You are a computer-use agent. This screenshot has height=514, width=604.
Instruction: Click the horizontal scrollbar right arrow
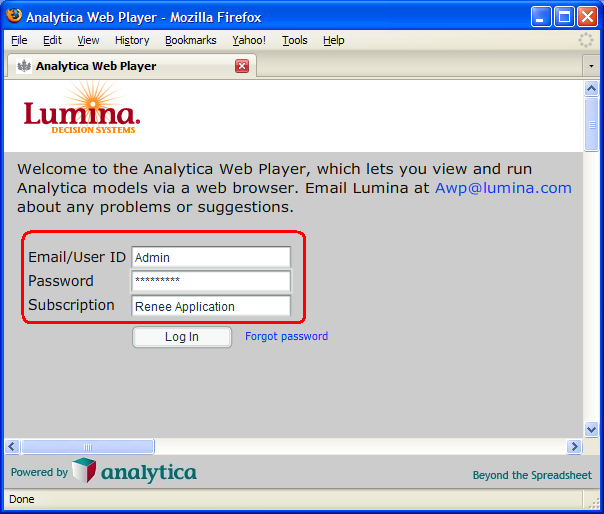tap(574, 447)
